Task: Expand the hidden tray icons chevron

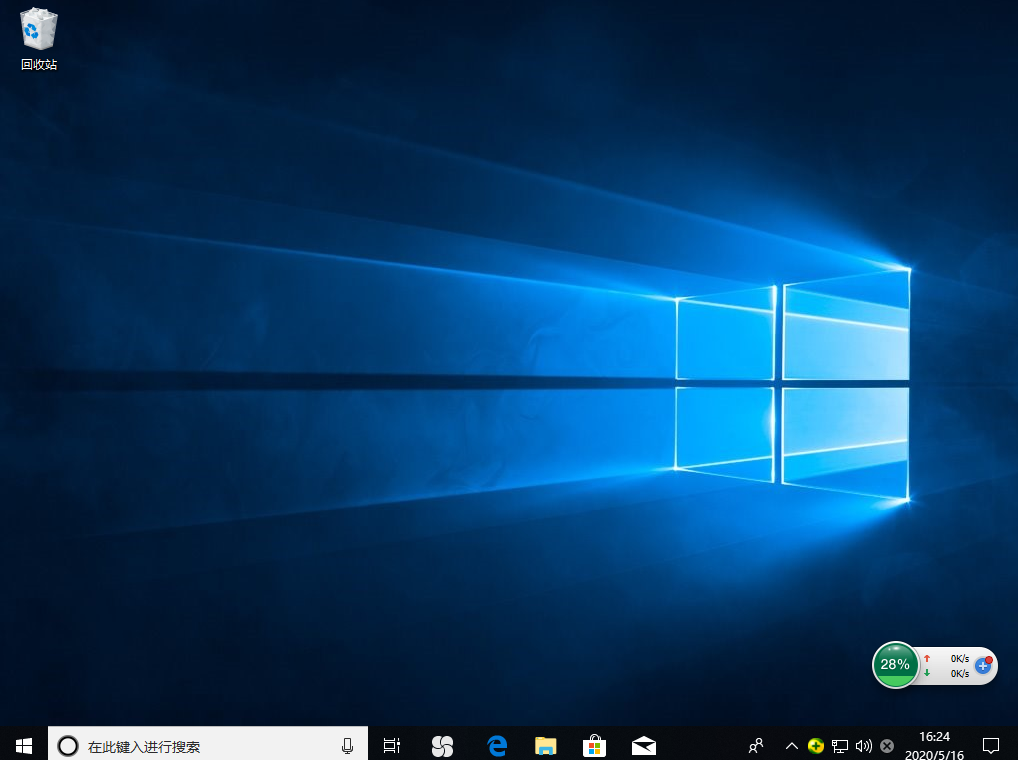Action: [x=791, y=745]
